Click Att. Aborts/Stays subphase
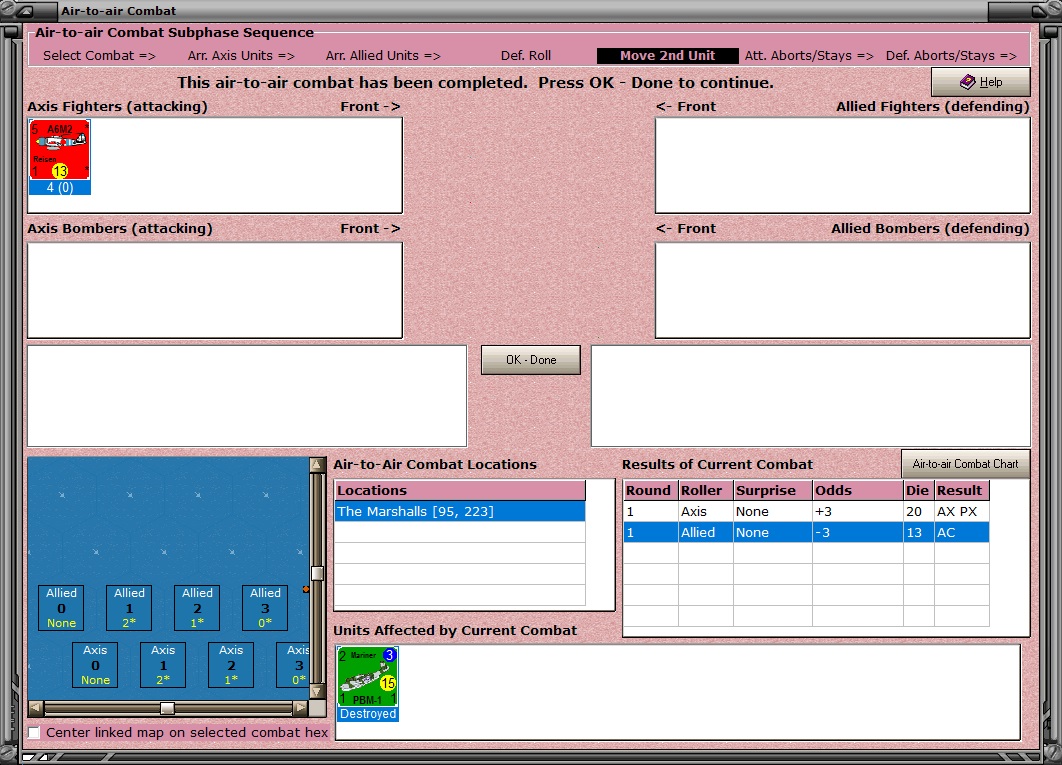1062x765 pixels. pos(809,56)
